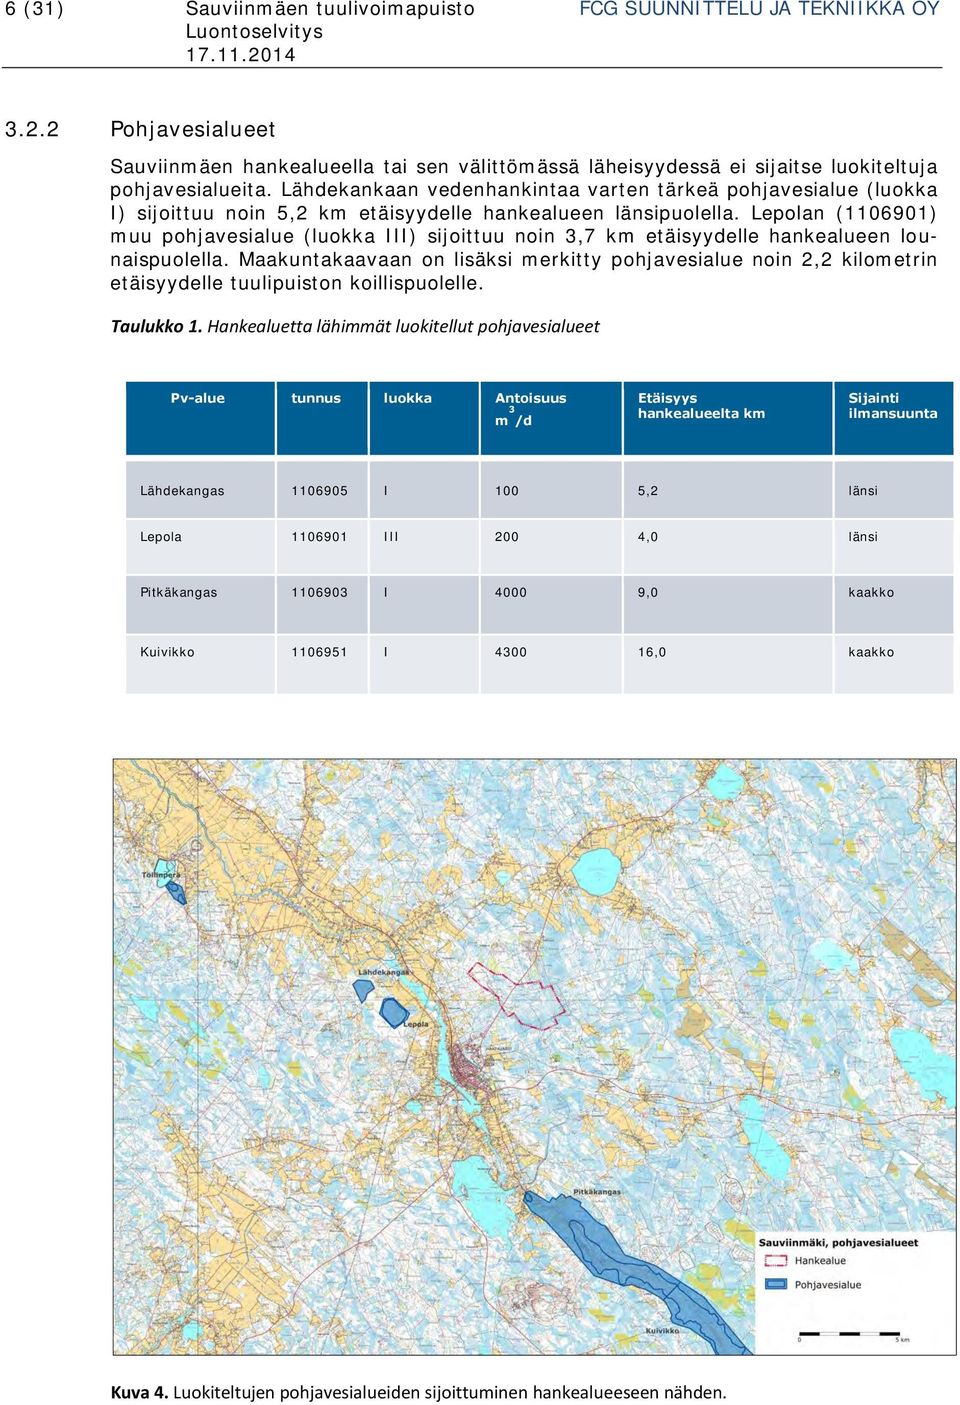
Task: Click the date "17.11.2014" in the header
Action: point(241,55)
